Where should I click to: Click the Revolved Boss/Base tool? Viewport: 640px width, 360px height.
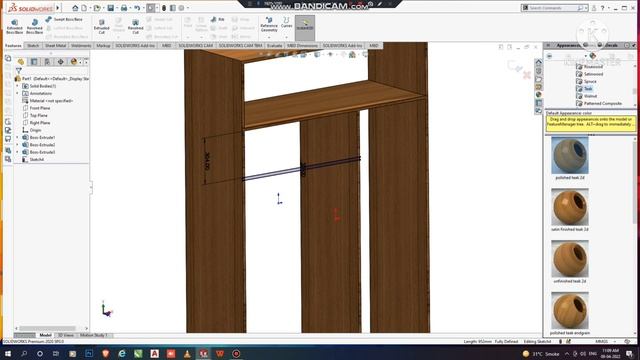click(34, 27)
